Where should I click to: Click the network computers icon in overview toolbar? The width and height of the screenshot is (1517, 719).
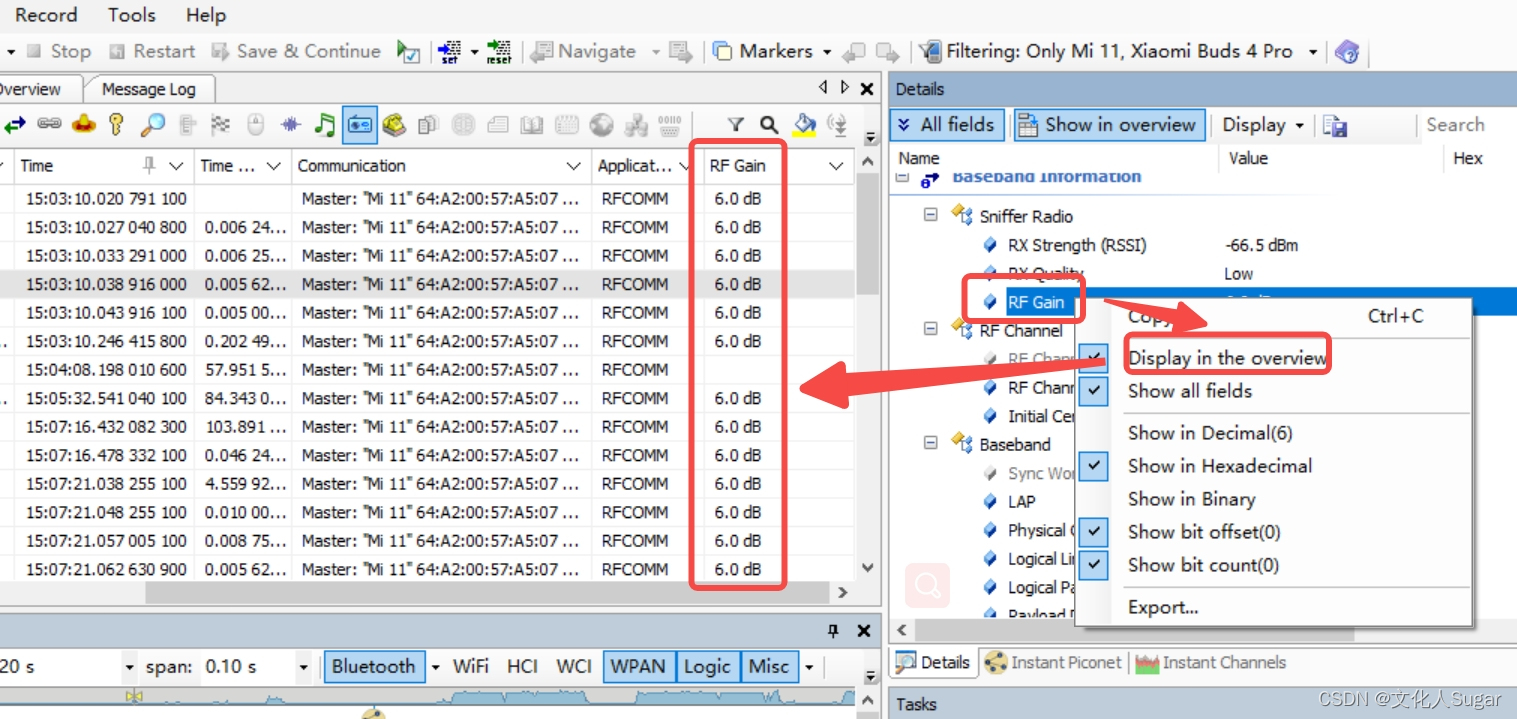coord(636,124)
